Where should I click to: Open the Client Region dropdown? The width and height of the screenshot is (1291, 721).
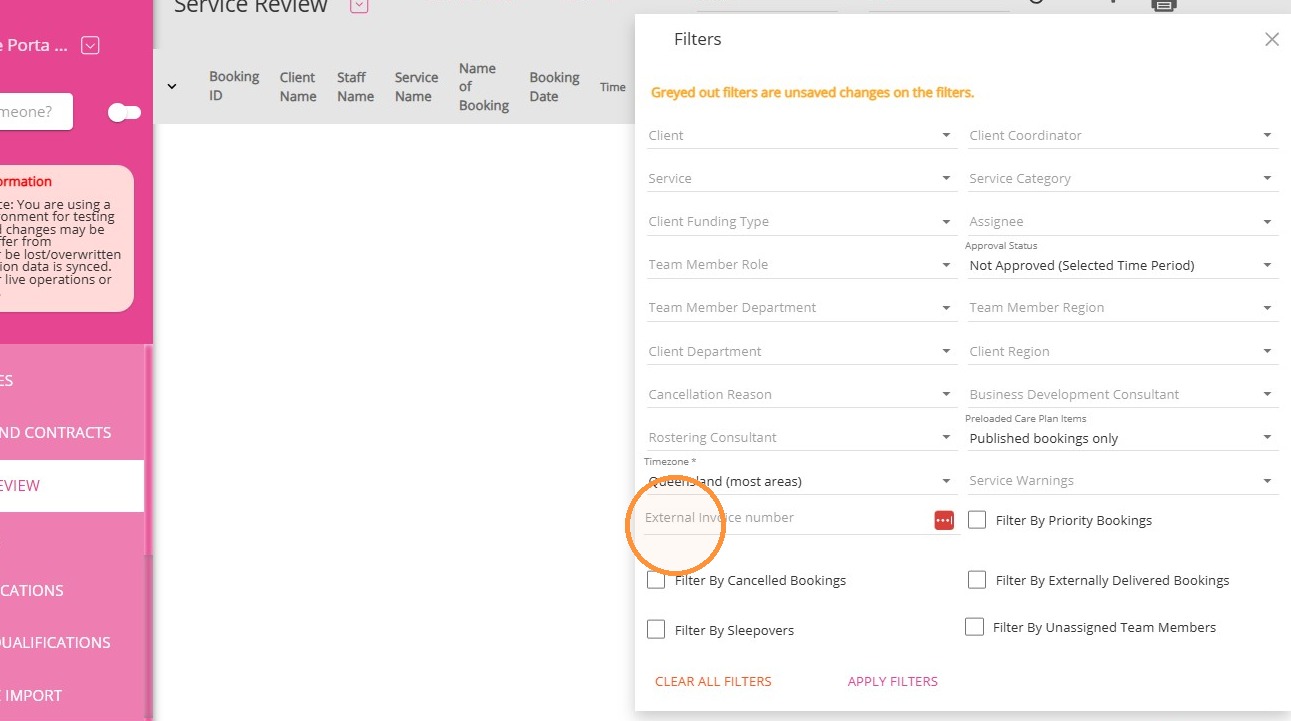click(x=1122, y=351)
